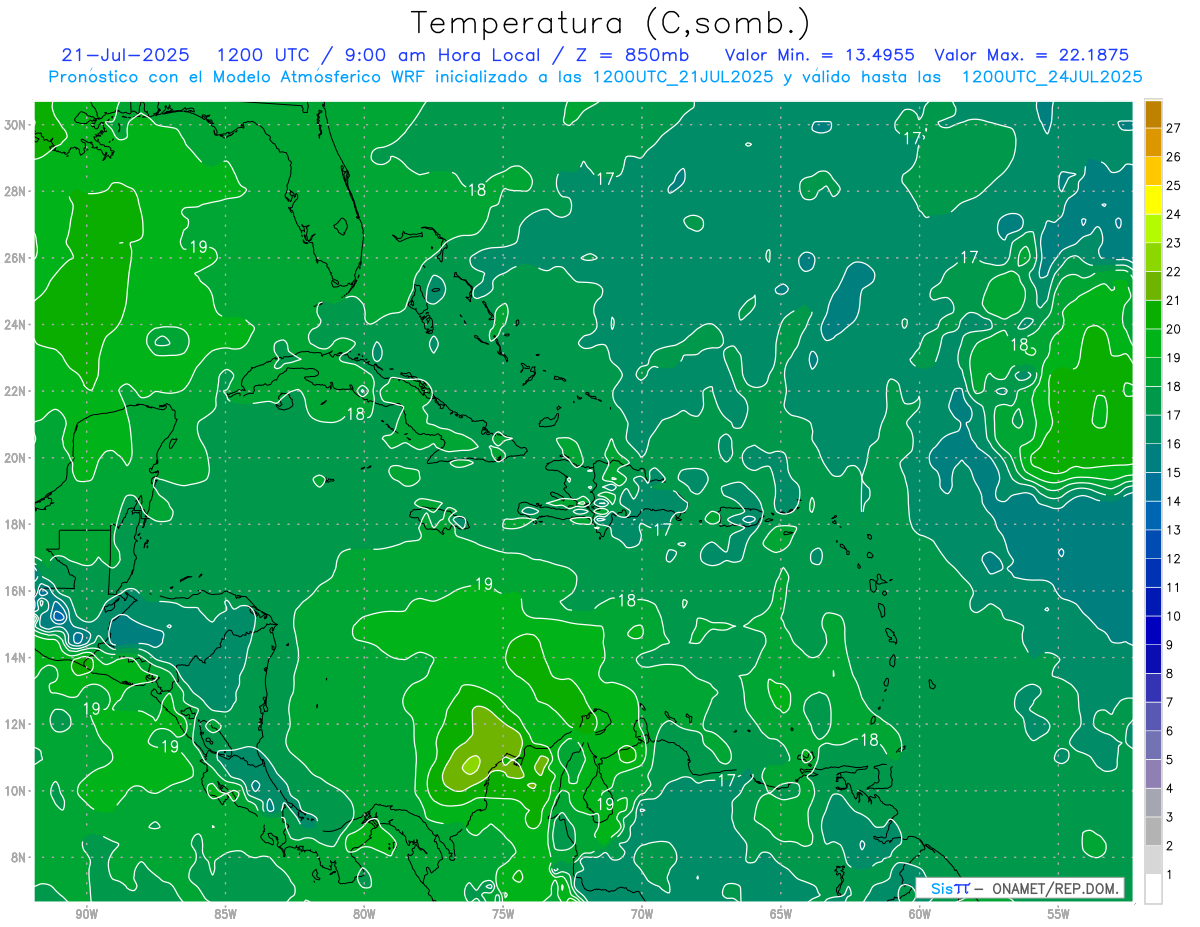
Task: Click the 75W longitude label
Action: (x=503, y=915)
